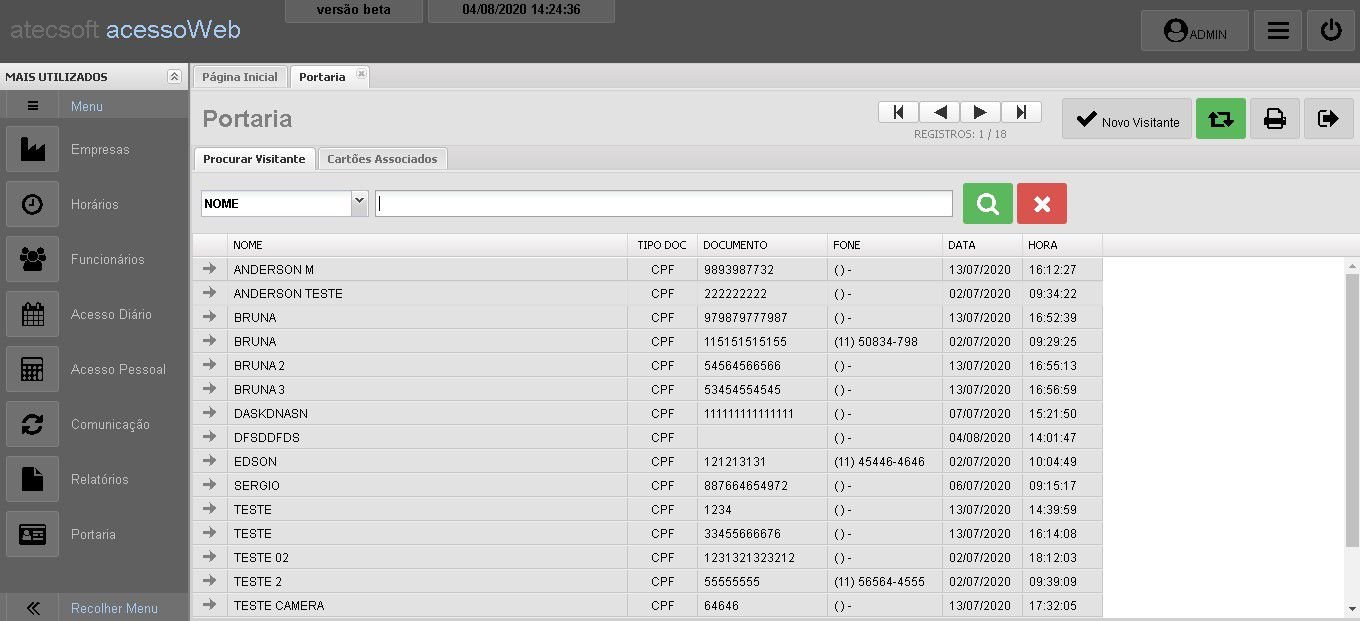Screen dimensions: 1360x621
Task: Click the print icon button
Action: [1275, 119]
